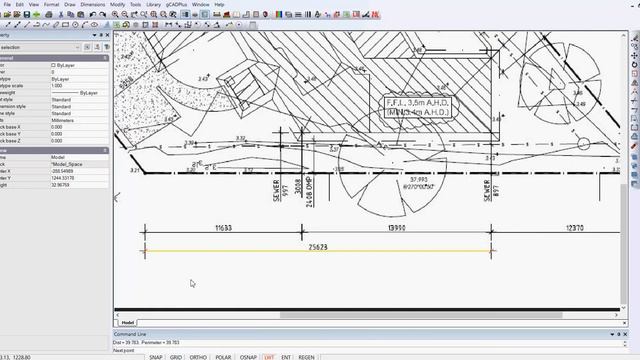Select the Mirror tool in right toolbar
This screenshot has height=360, width=640.
pyautogui.click(x=635, y=82)
